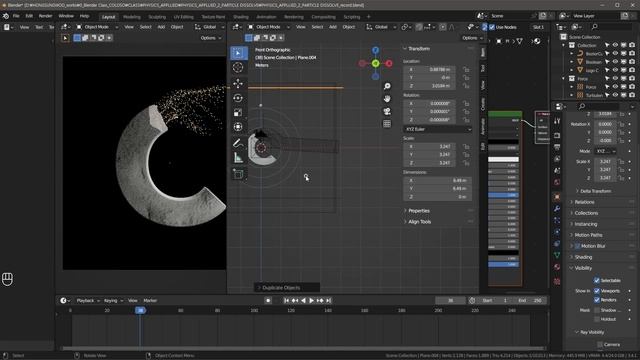Toggle camera view with camera gizmo
The width and height of the screenshot is (640, 360).
tap(387, 111)
